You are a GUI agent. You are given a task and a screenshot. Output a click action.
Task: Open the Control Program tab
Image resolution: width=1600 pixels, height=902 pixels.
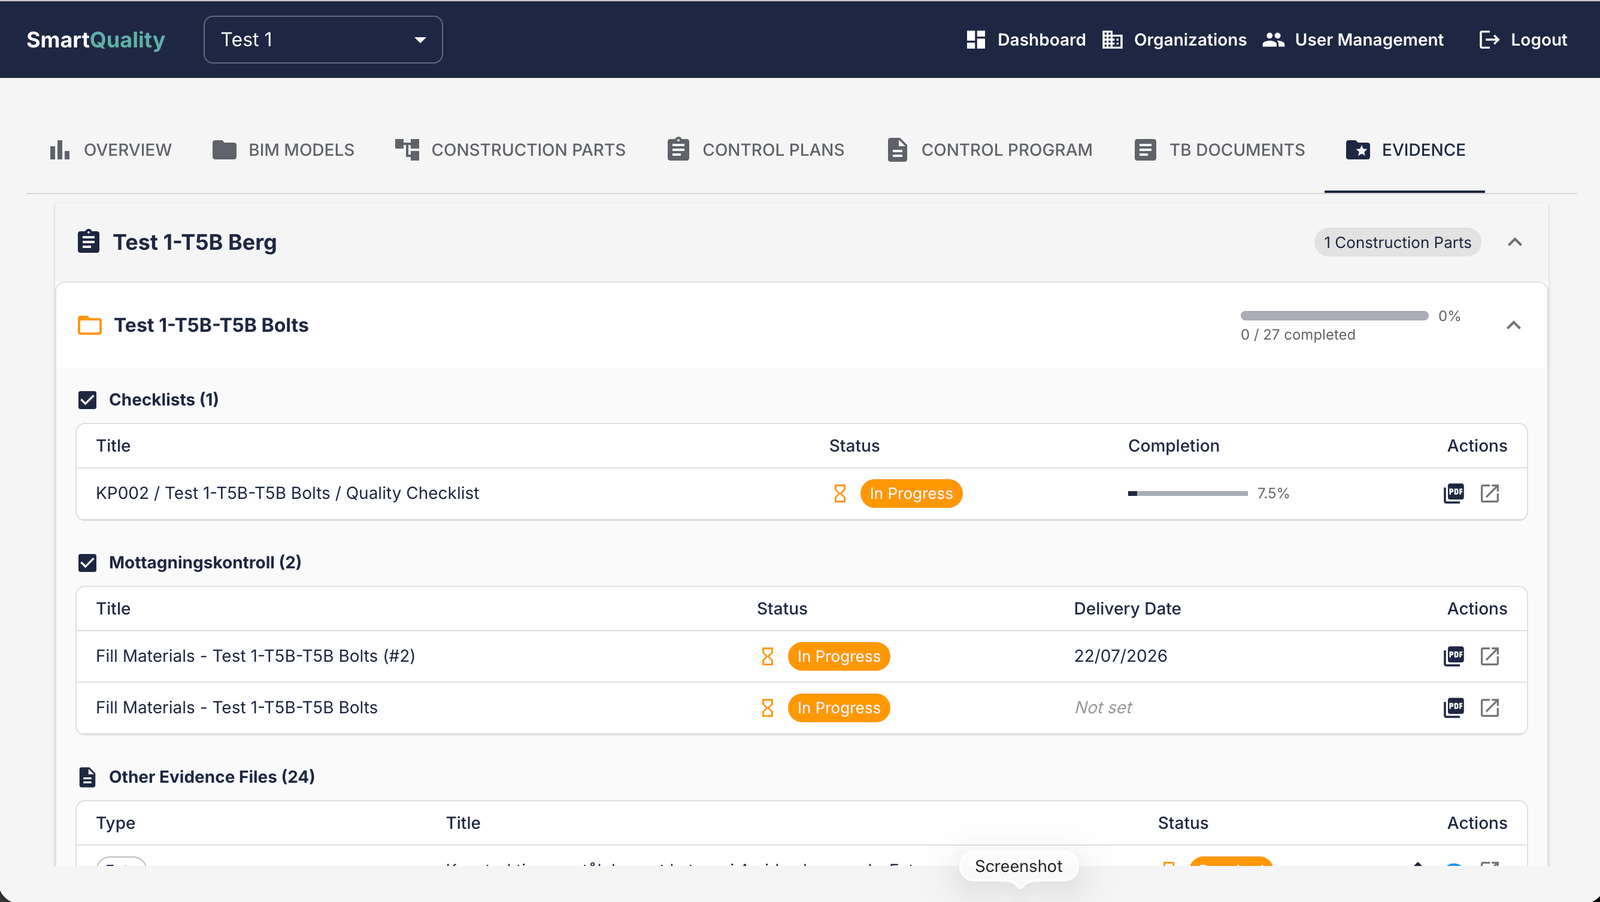tap(990, 150)
